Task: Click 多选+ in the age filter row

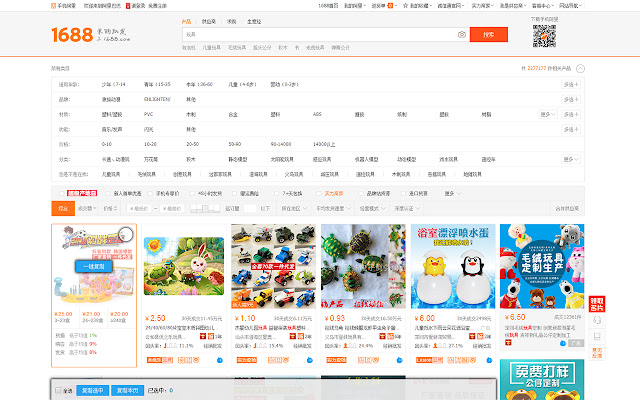Action: click(571, 84)
